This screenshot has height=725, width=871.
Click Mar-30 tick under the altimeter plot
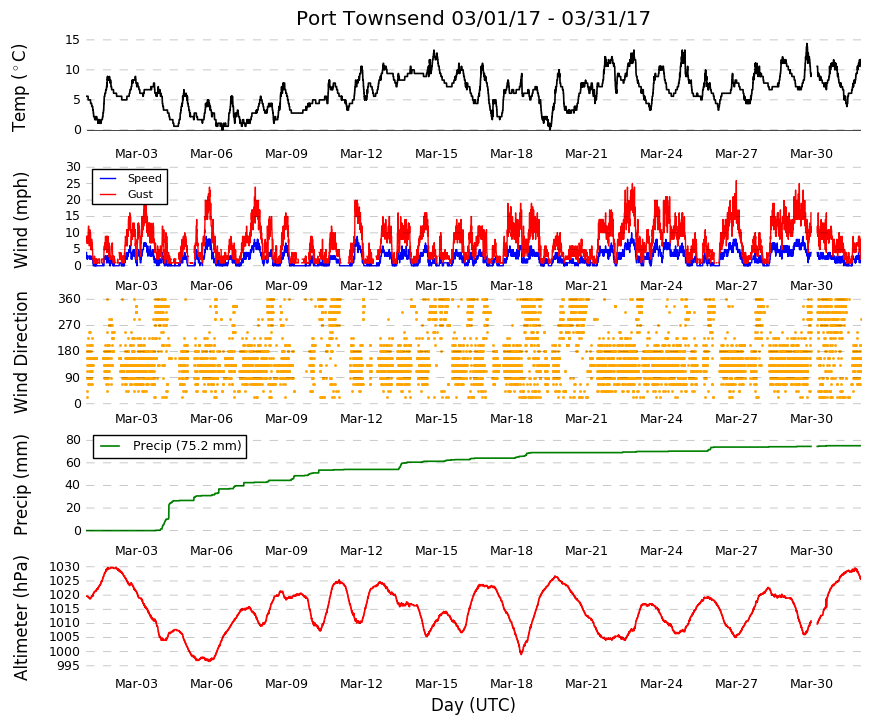[x=811, y=684]
